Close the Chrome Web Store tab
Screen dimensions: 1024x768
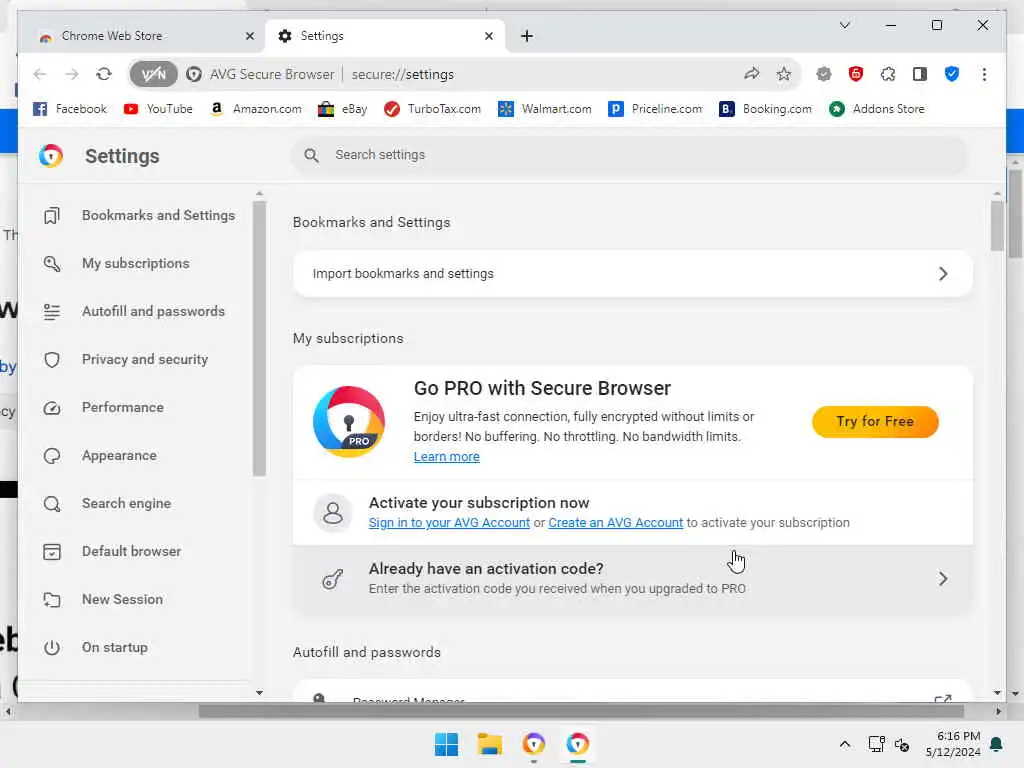249,36
